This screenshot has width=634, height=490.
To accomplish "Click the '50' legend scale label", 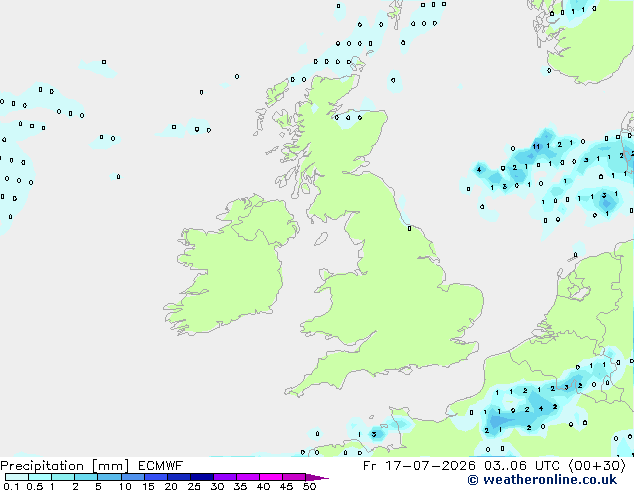I will click(309, 486).
